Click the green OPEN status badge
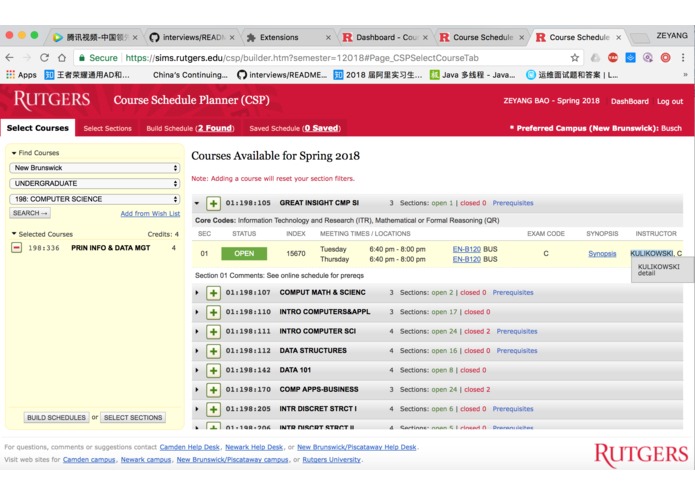The image size is (695, 494). pos(244,254)
